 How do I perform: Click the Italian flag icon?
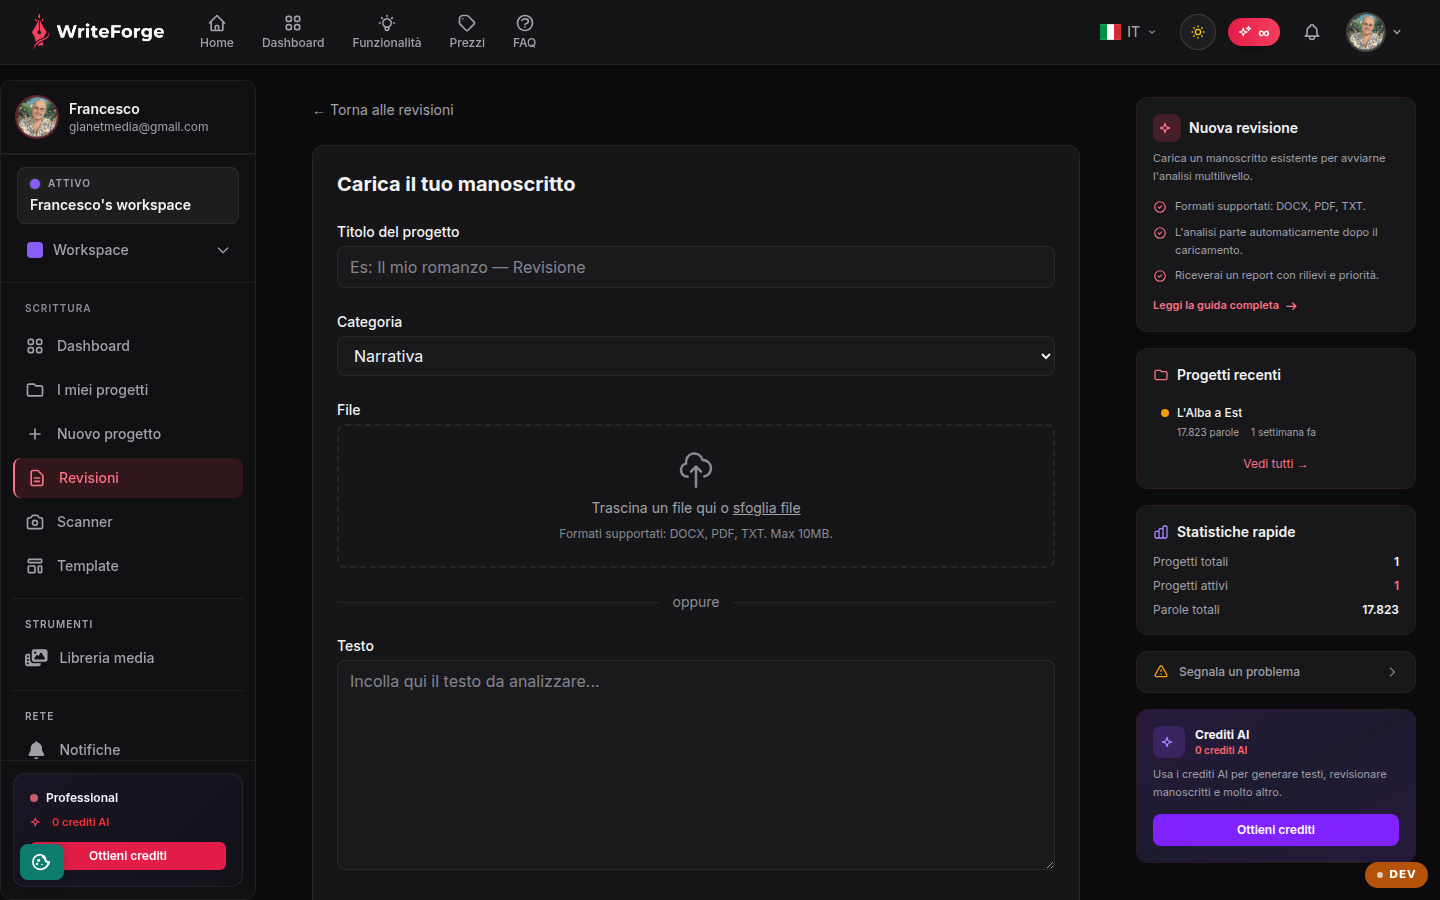pos(1110,32)
